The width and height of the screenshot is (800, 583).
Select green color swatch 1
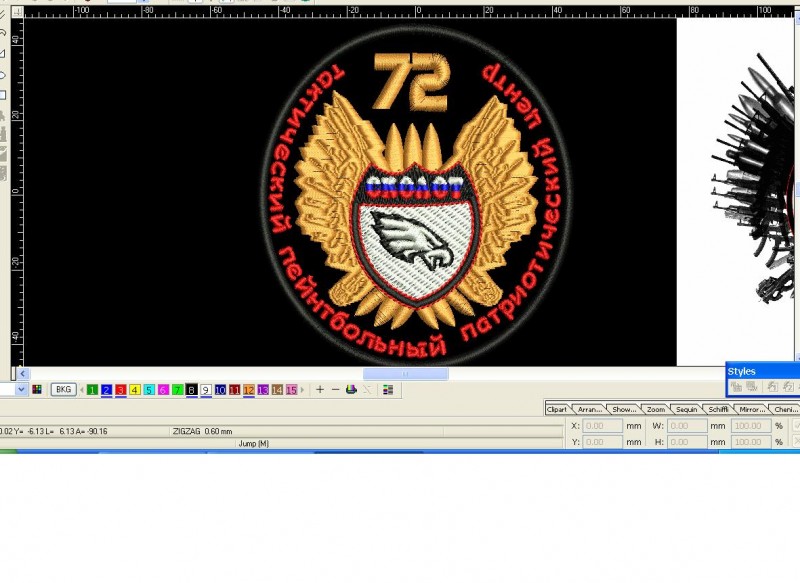pos(92,390)
